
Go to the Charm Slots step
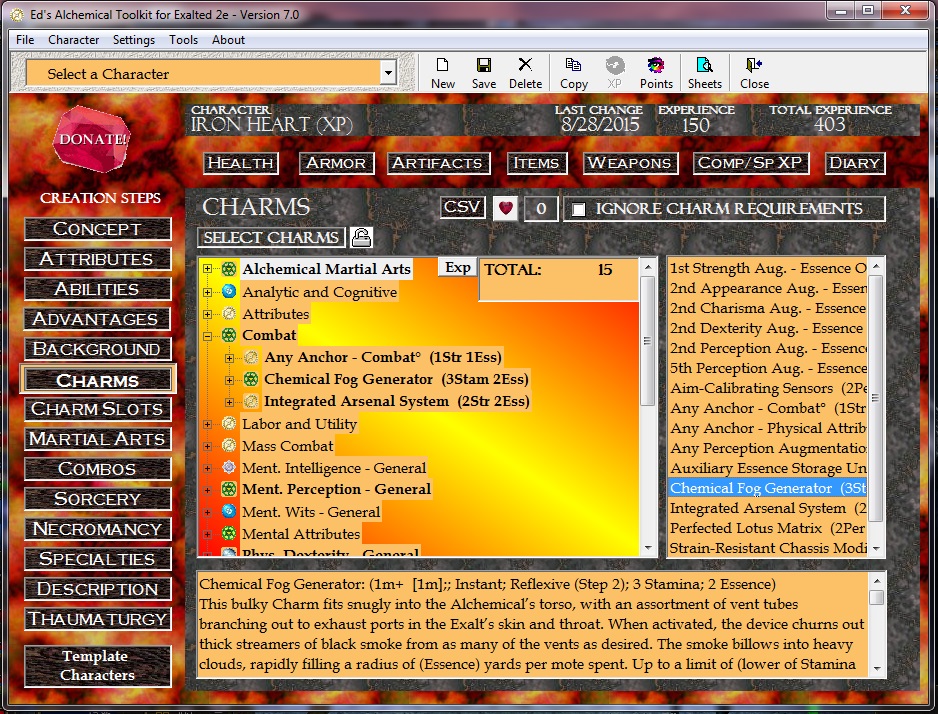point(98,409)
